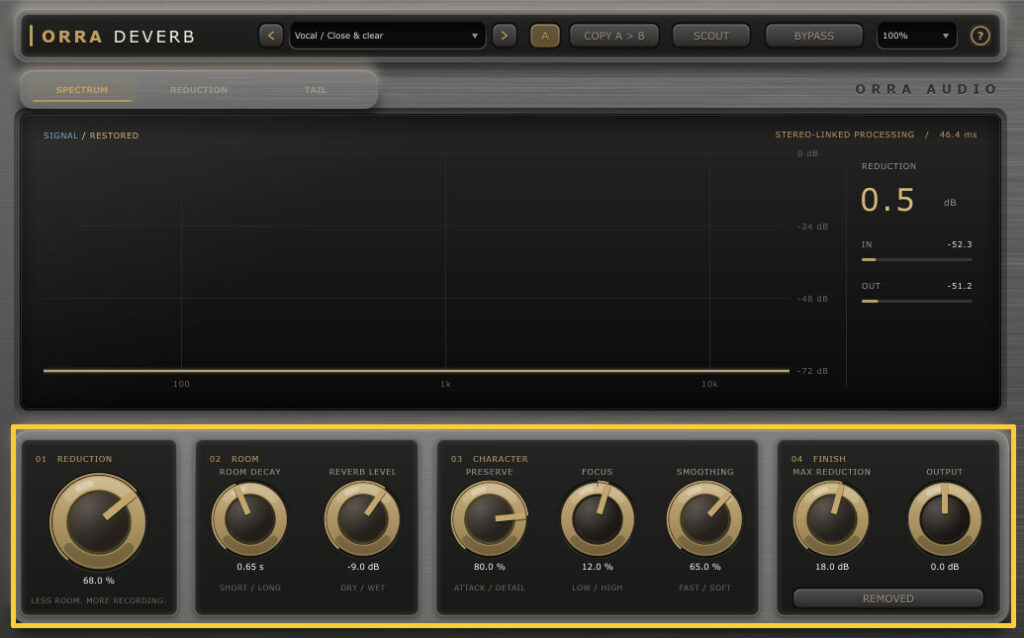Click the 65.0 % smoothing value

705,566
